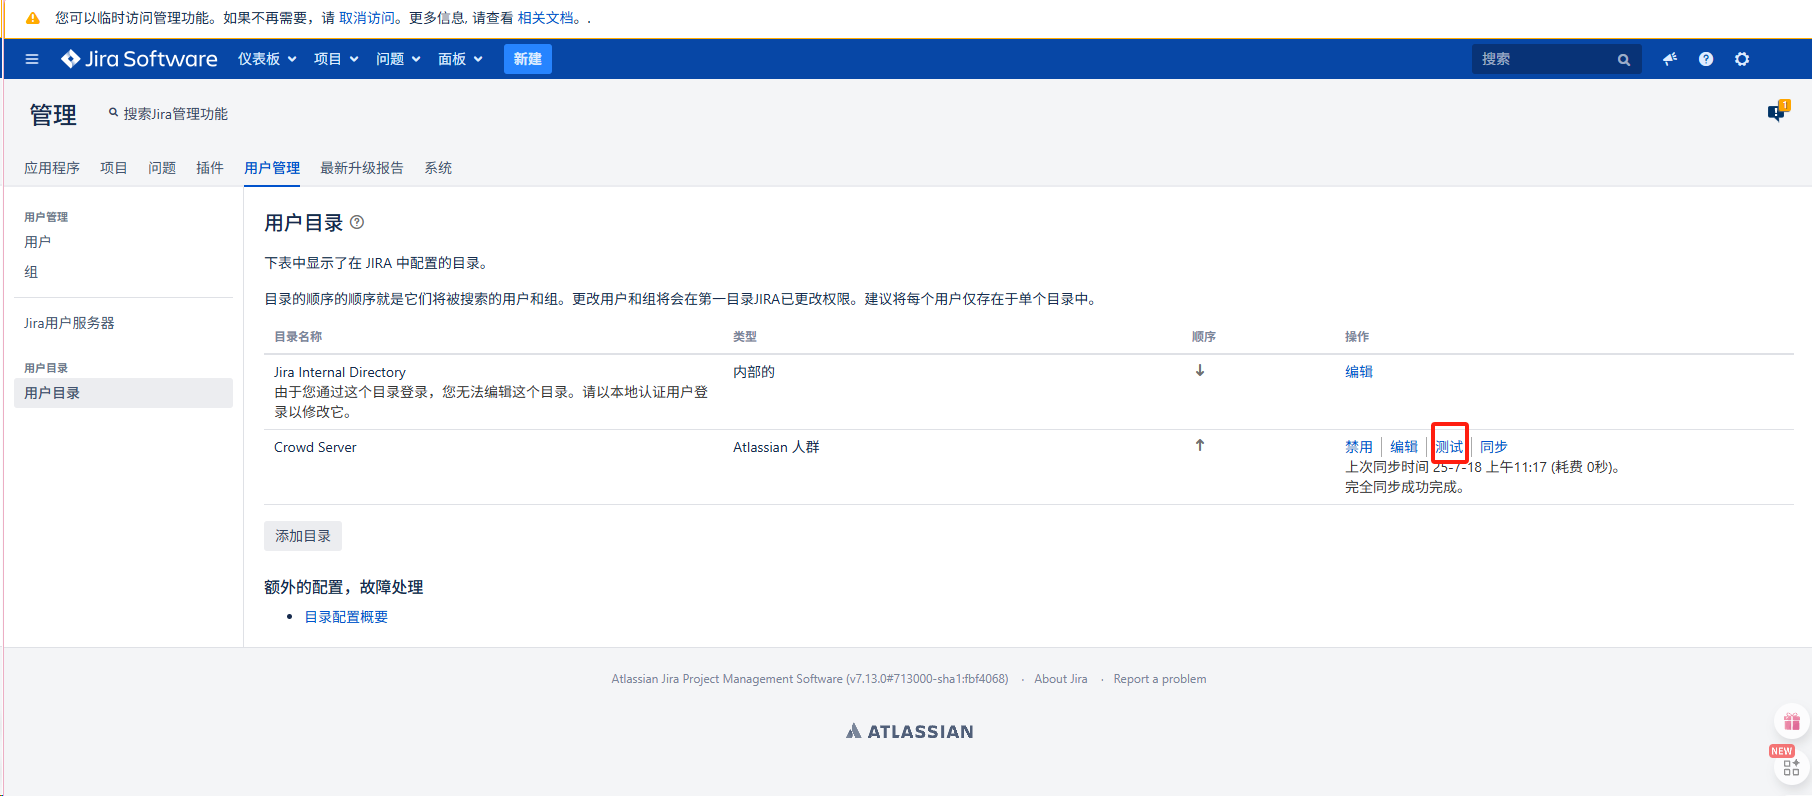The image size is (1812, 796).
Task: Click the search magnifier icon in header
Action: (1624, 60)
